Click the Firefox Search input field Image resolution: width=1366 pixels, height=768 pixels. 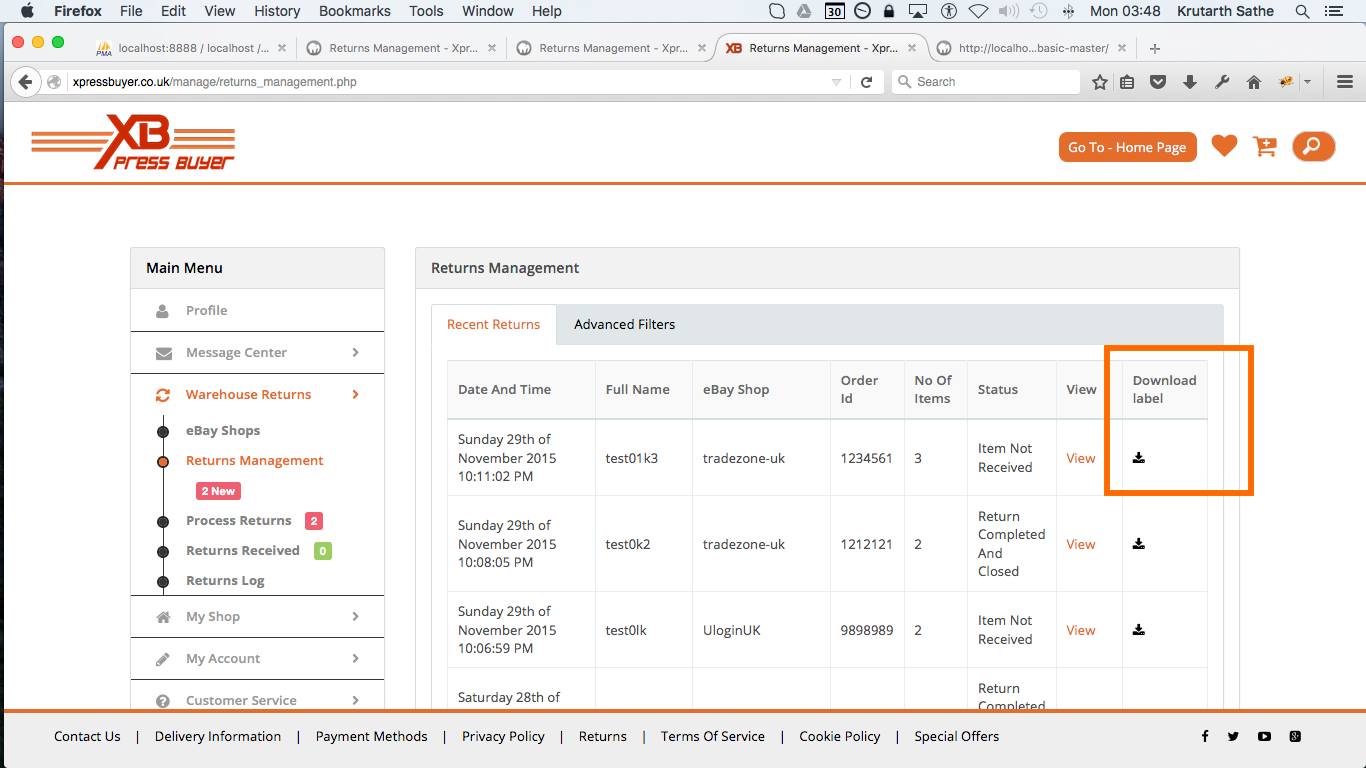tap(990, 82)
